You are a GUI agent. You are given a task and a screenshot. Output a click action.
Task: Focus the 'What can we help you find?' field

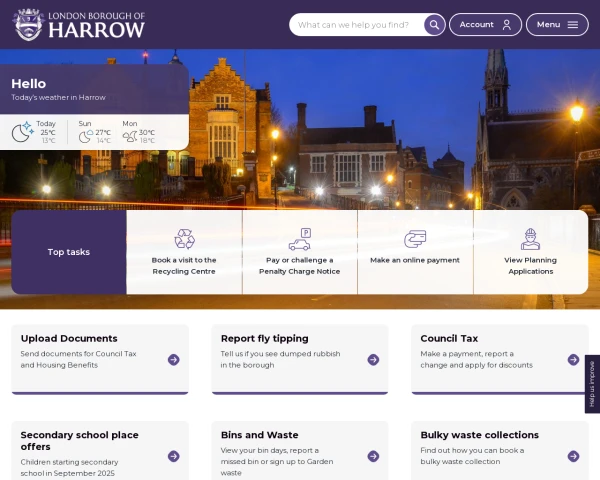pos(356,25)
